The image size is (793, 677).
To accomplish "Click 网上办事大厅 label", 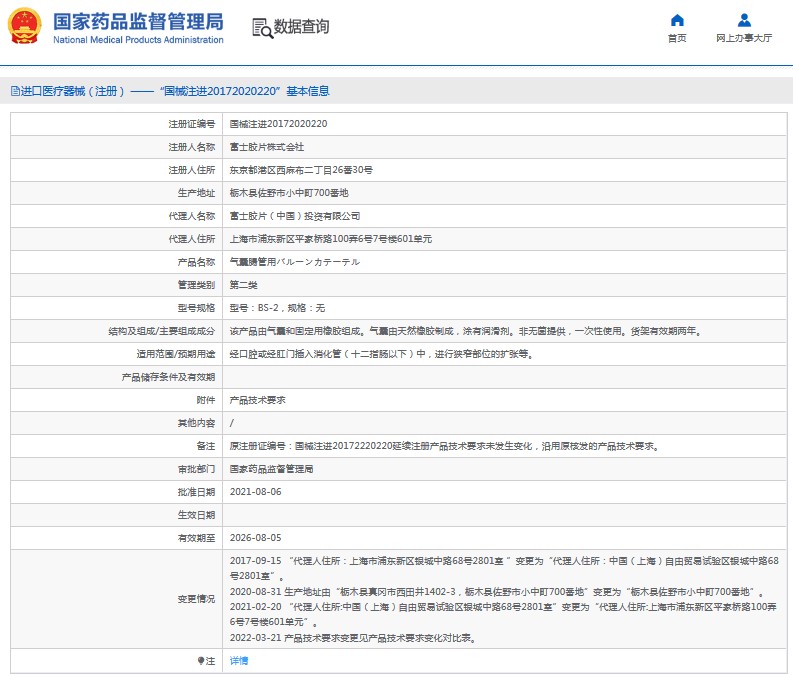I will coord(744,38).
